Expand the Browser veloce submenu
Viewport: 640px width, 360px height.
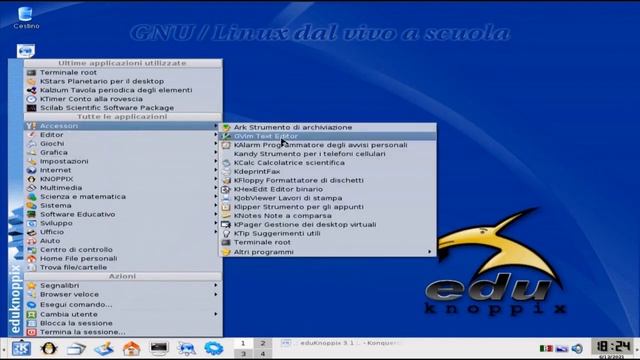(123, 295)
